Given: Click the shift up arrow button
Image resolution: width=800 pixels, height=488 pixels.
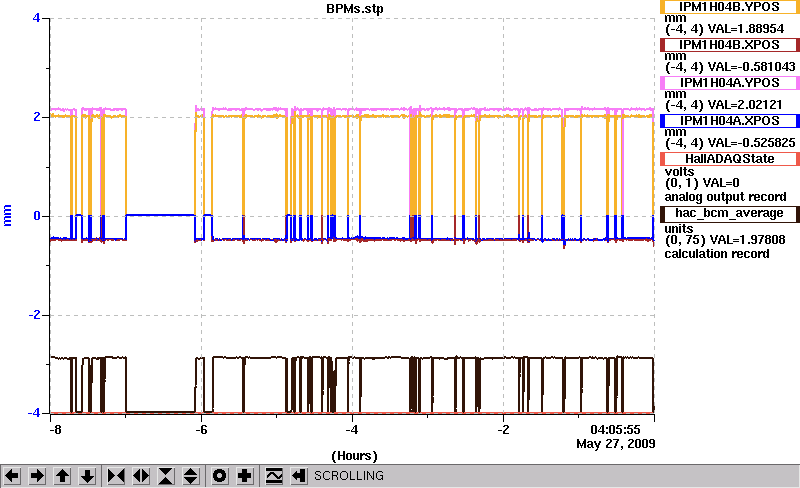Looking at the screenshot, I should coord(62,476).
